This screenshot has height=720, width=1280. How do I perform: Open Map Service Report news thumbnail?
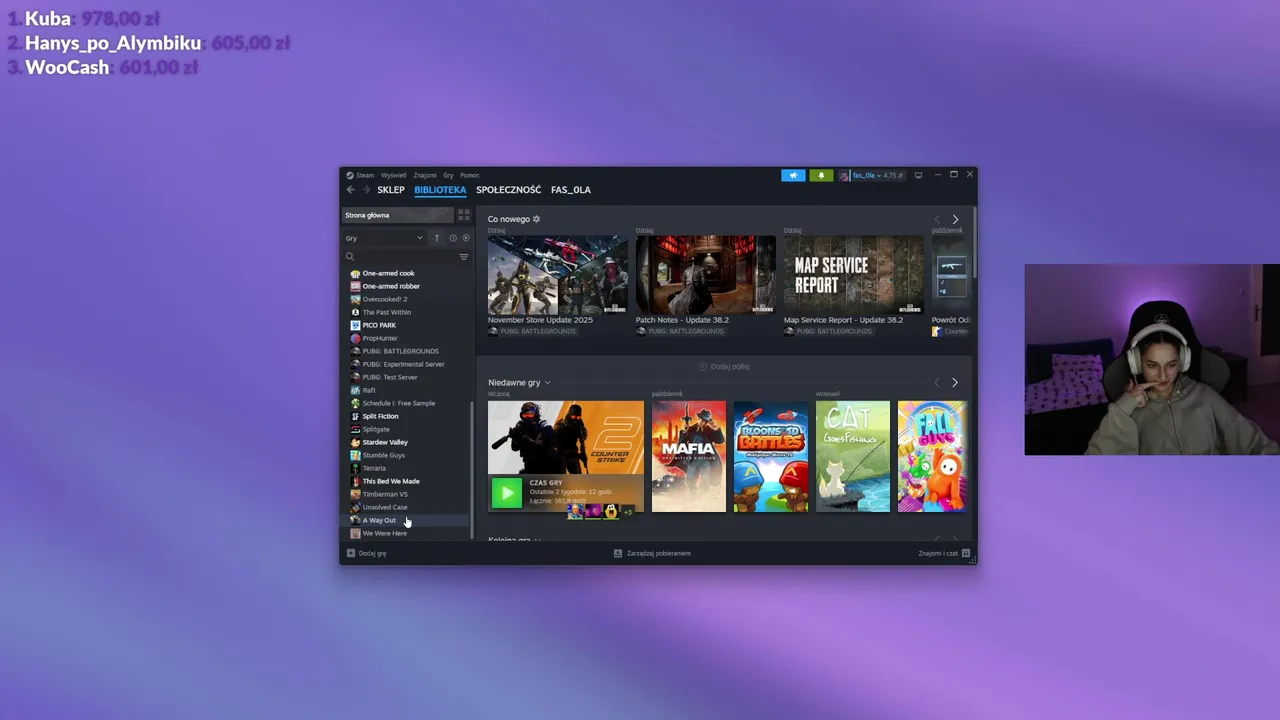coord(854,275)
